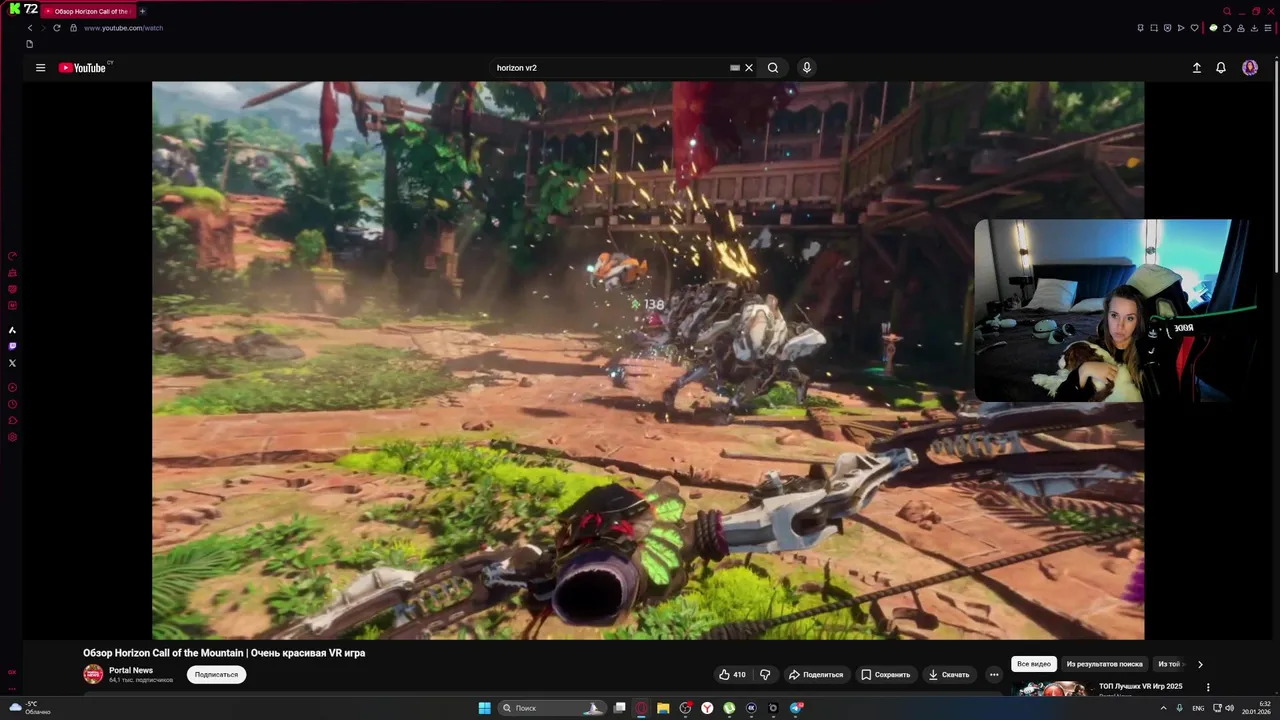
Task: Open browser history clock icon in sidebar
Action: [x=12, y=404]
